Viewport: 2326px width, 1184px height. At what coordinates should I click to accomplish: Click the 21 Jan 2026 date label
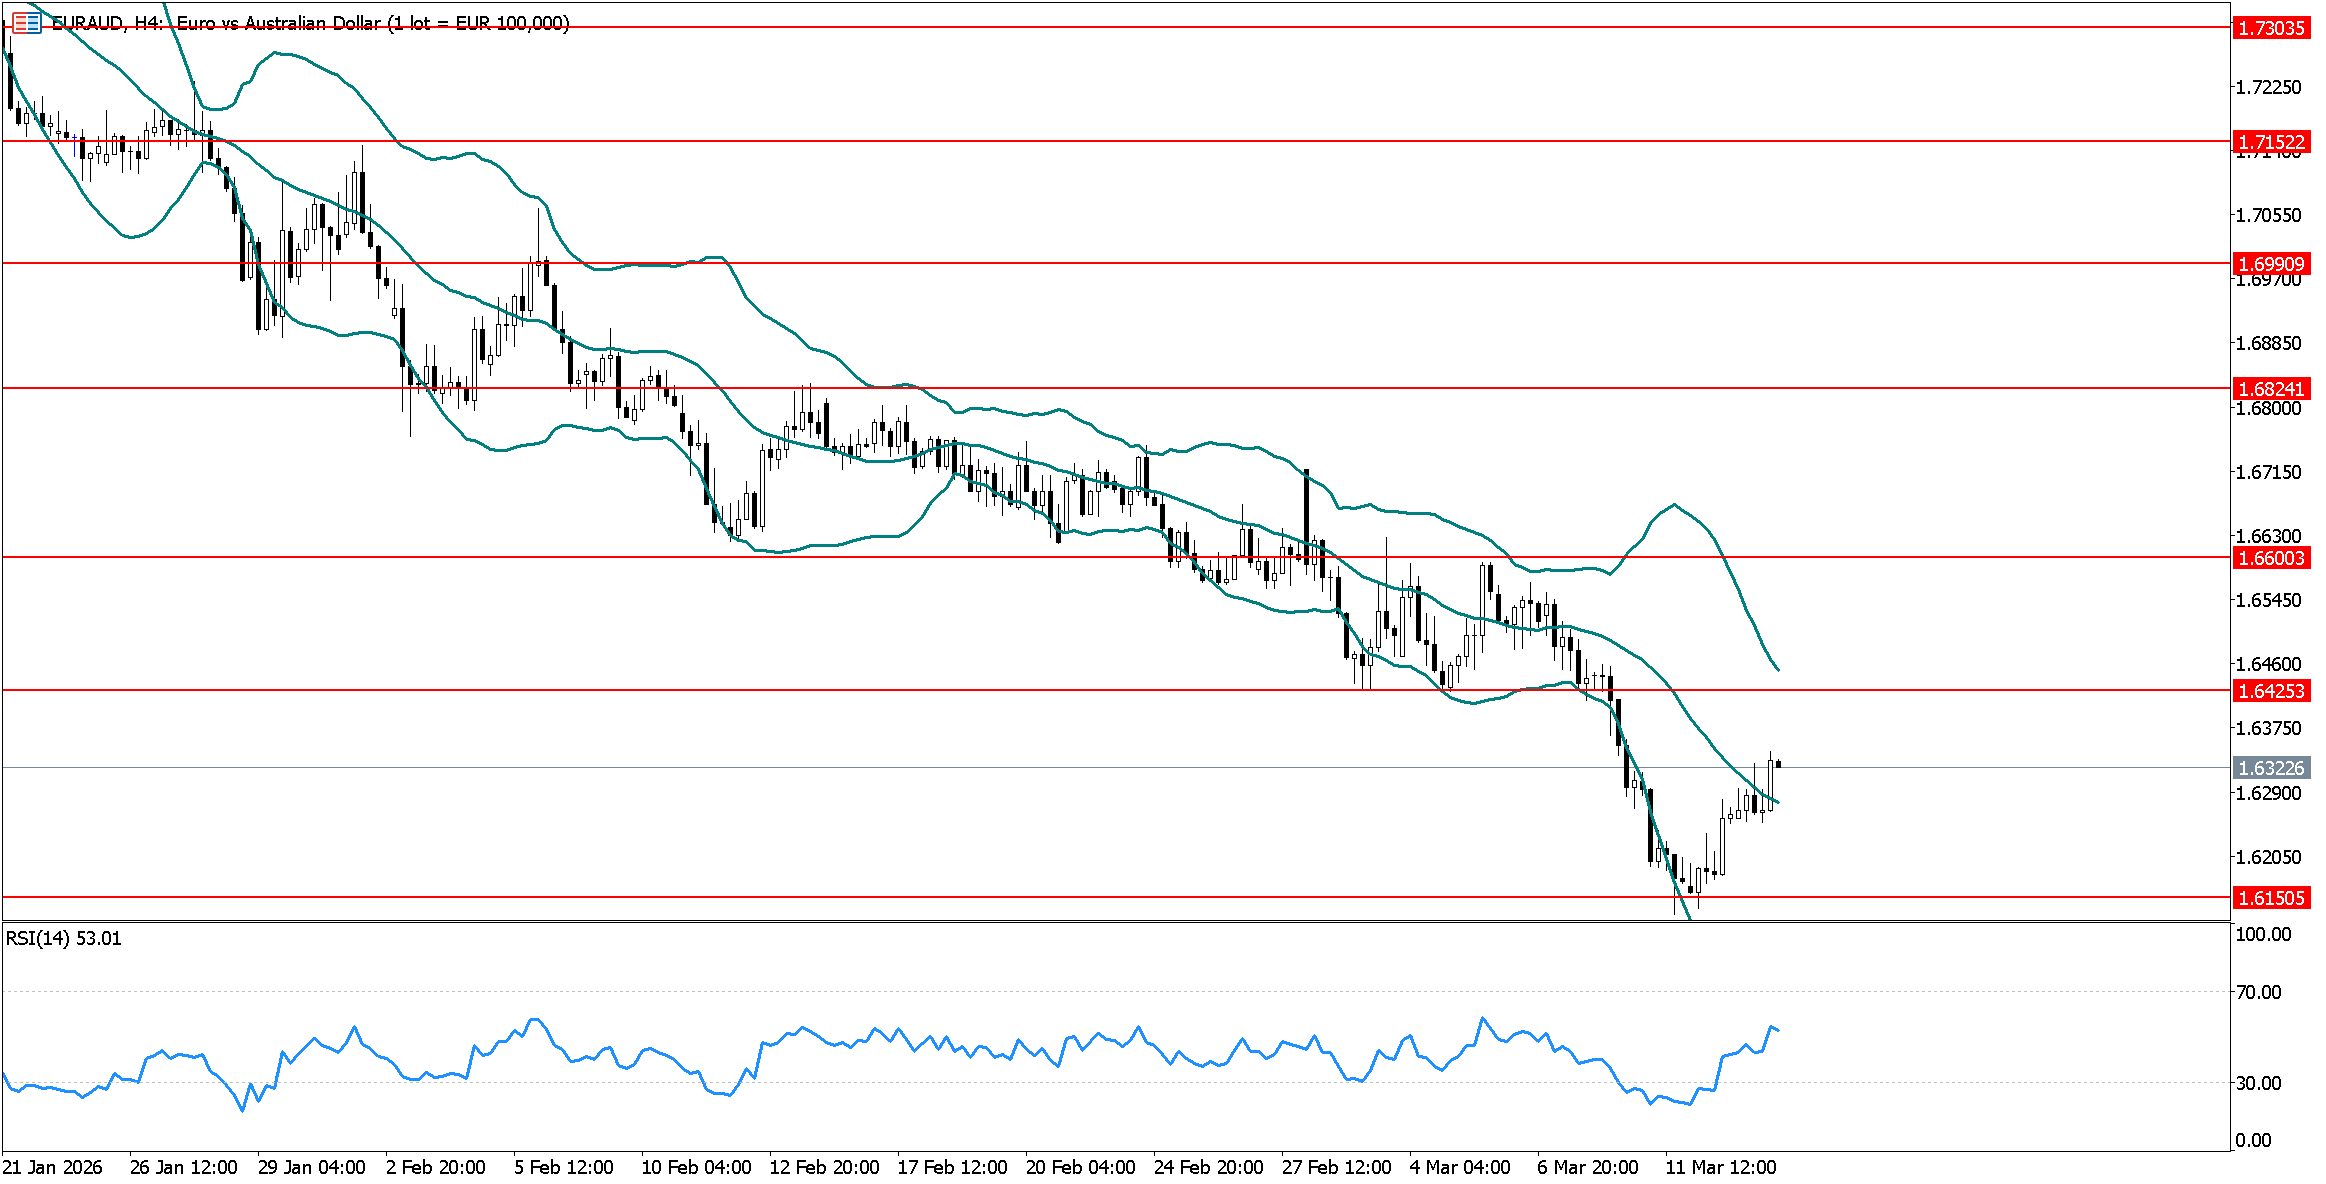tap(52, 1167)
